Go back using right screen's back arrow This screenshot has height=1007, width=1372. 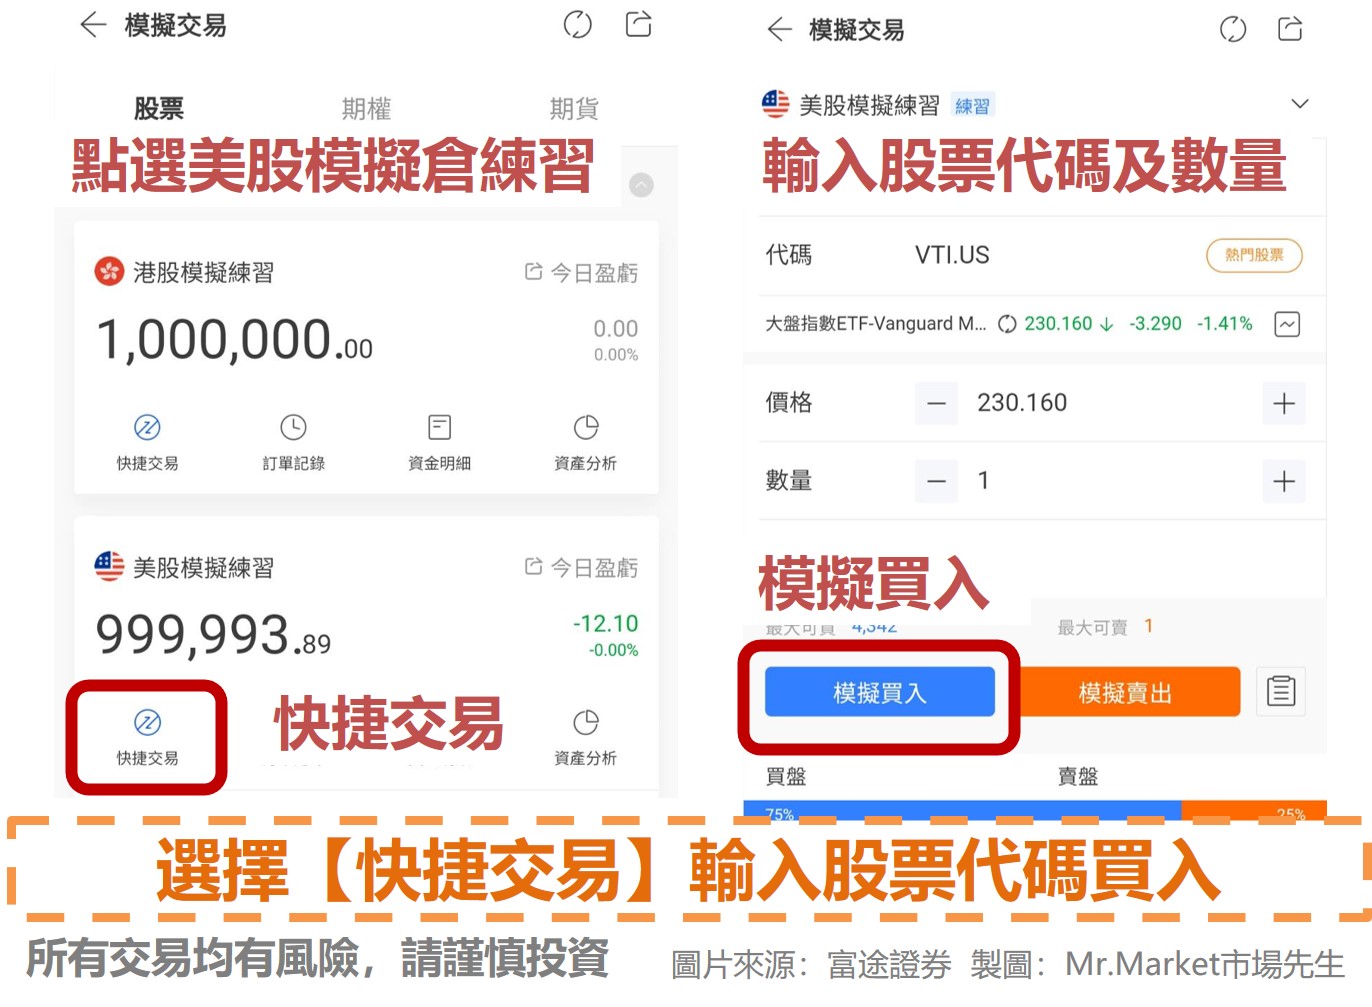[779, 29]
